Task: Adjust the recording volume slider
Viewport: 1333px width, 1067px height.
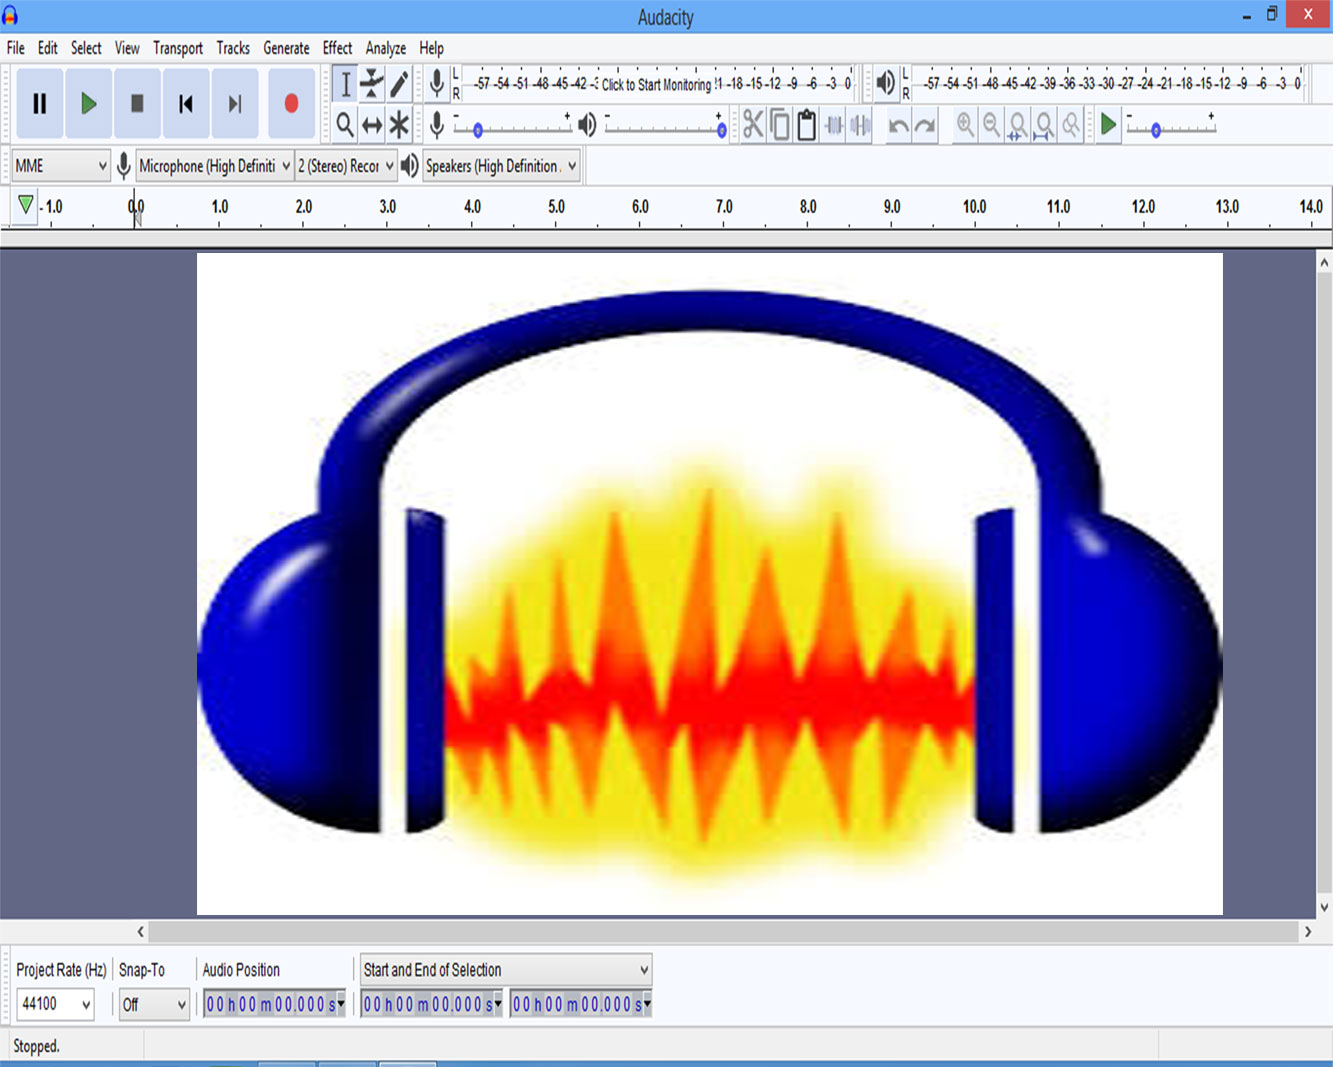Action: coord(513,126)
